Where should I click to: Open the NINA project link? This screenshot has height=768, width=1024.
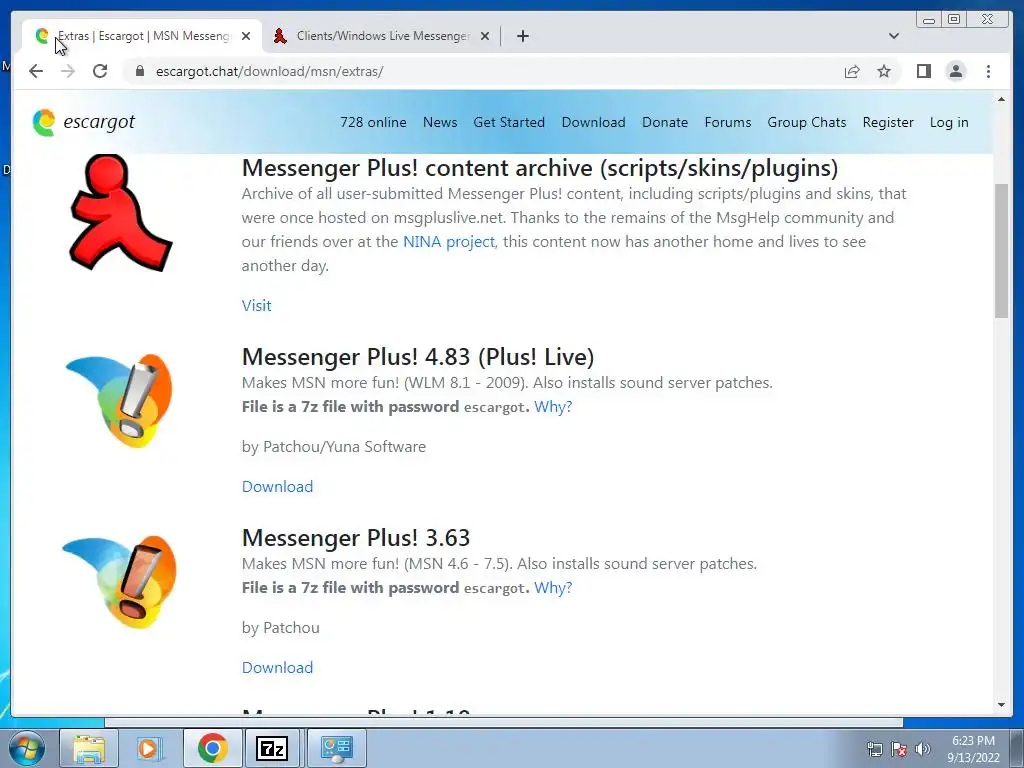click(449, 242)
